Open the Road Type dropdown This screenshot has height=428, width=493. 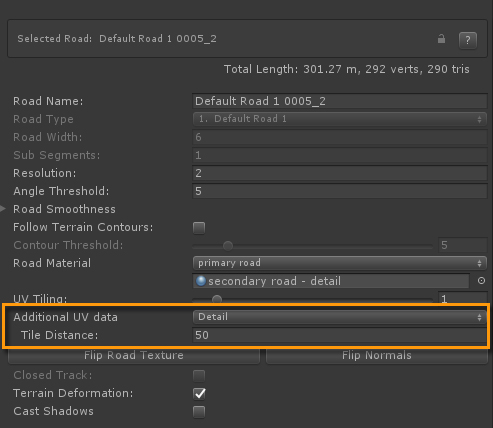340,119
